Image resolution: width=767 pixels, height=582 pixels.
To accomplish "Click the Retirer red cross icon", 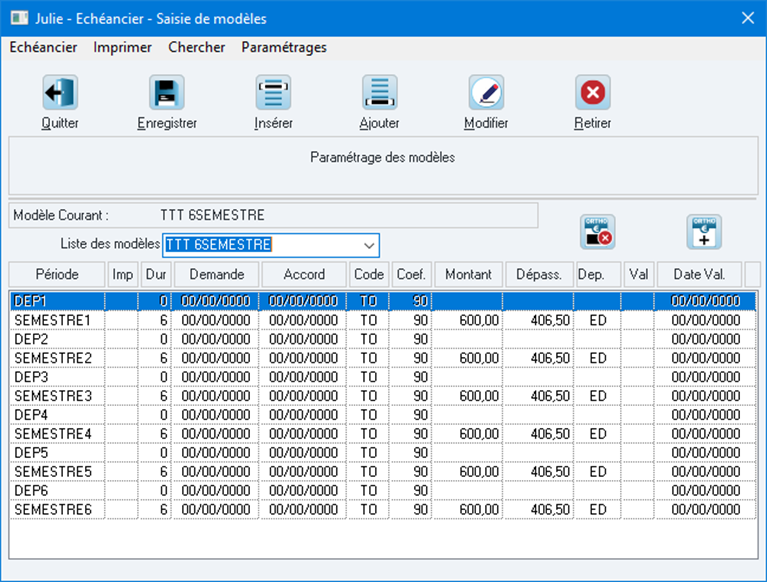I will tap(592, 92).
